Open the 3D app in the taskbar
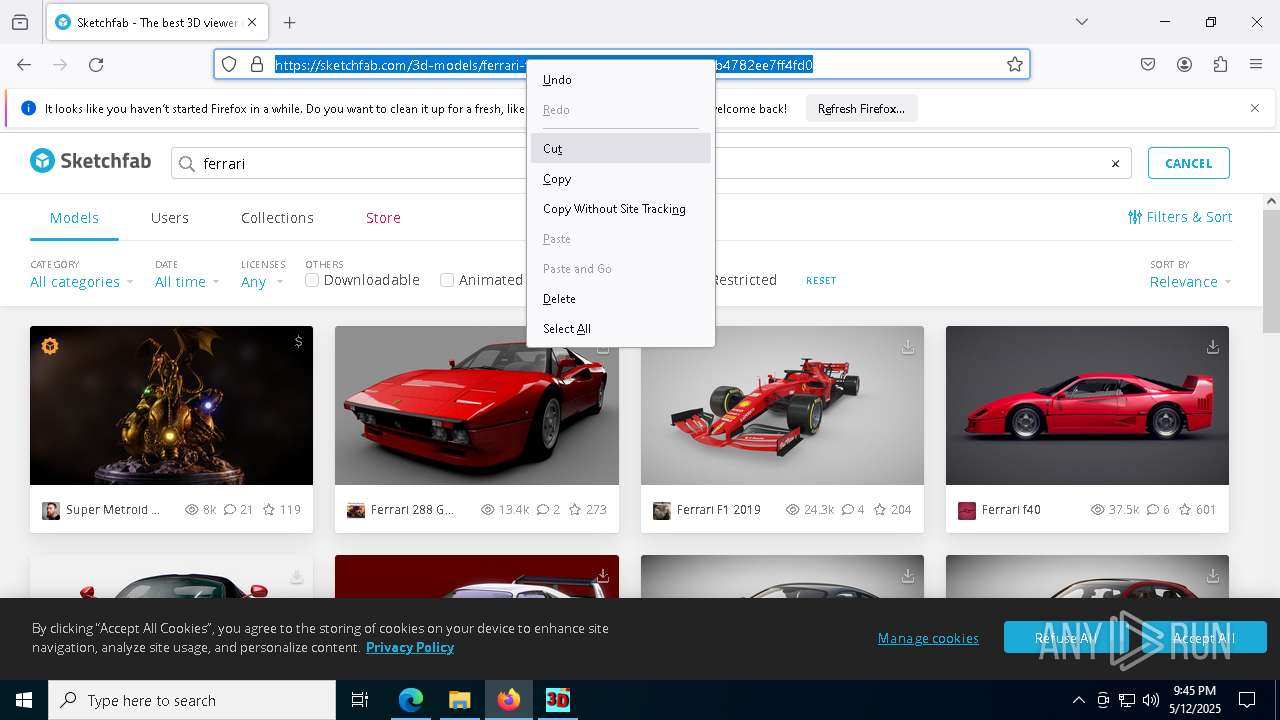 pos(557,700)
